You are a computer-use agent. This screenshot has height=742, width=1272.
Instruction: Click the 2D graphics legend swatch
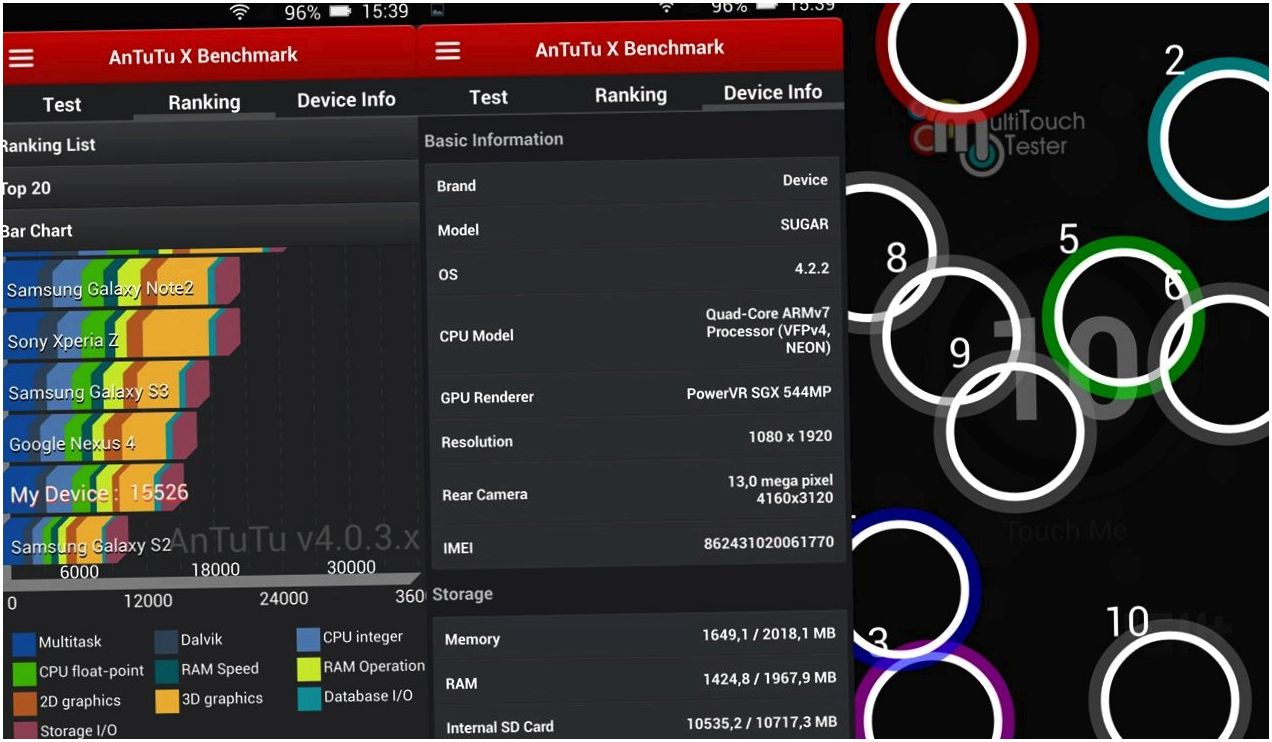tap(25, 702)
